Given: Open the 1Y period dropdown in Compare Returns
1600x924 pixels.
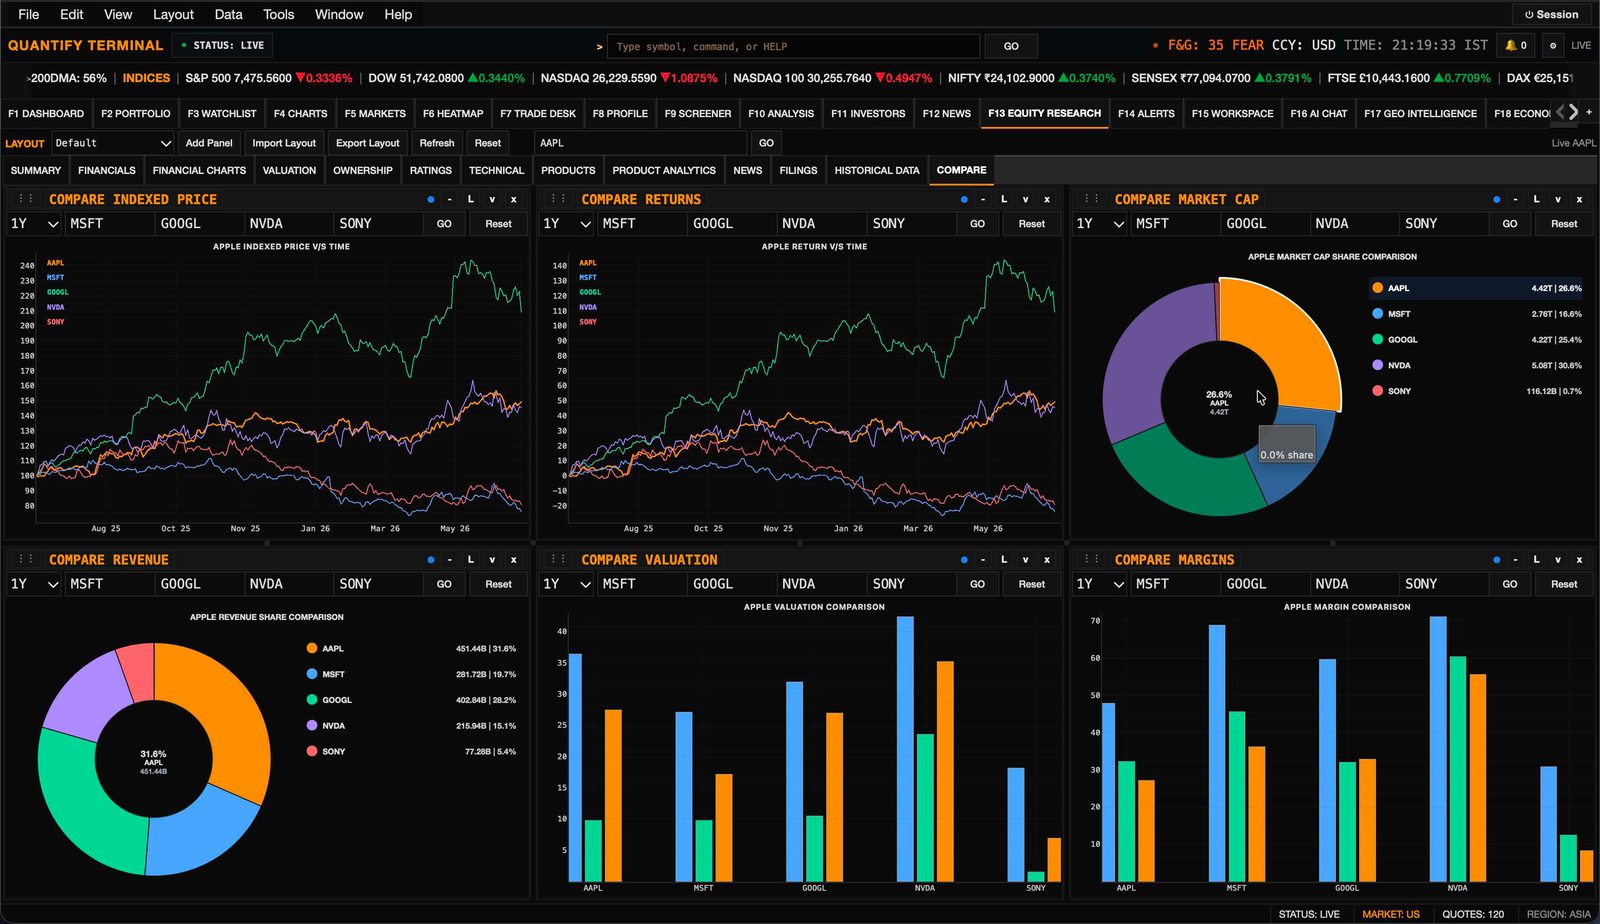Looking at the screenshot, I should [x=567, y=223].
